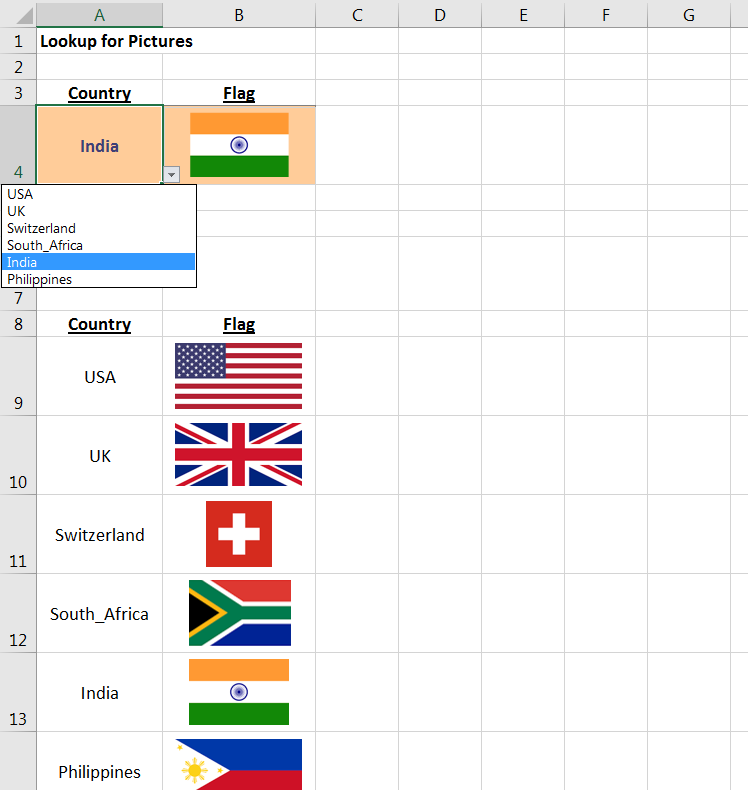Pick South_Africa in the dropdown list
Image resolution: width=748 pixels, height=790 pixels.
coord(98,245)
